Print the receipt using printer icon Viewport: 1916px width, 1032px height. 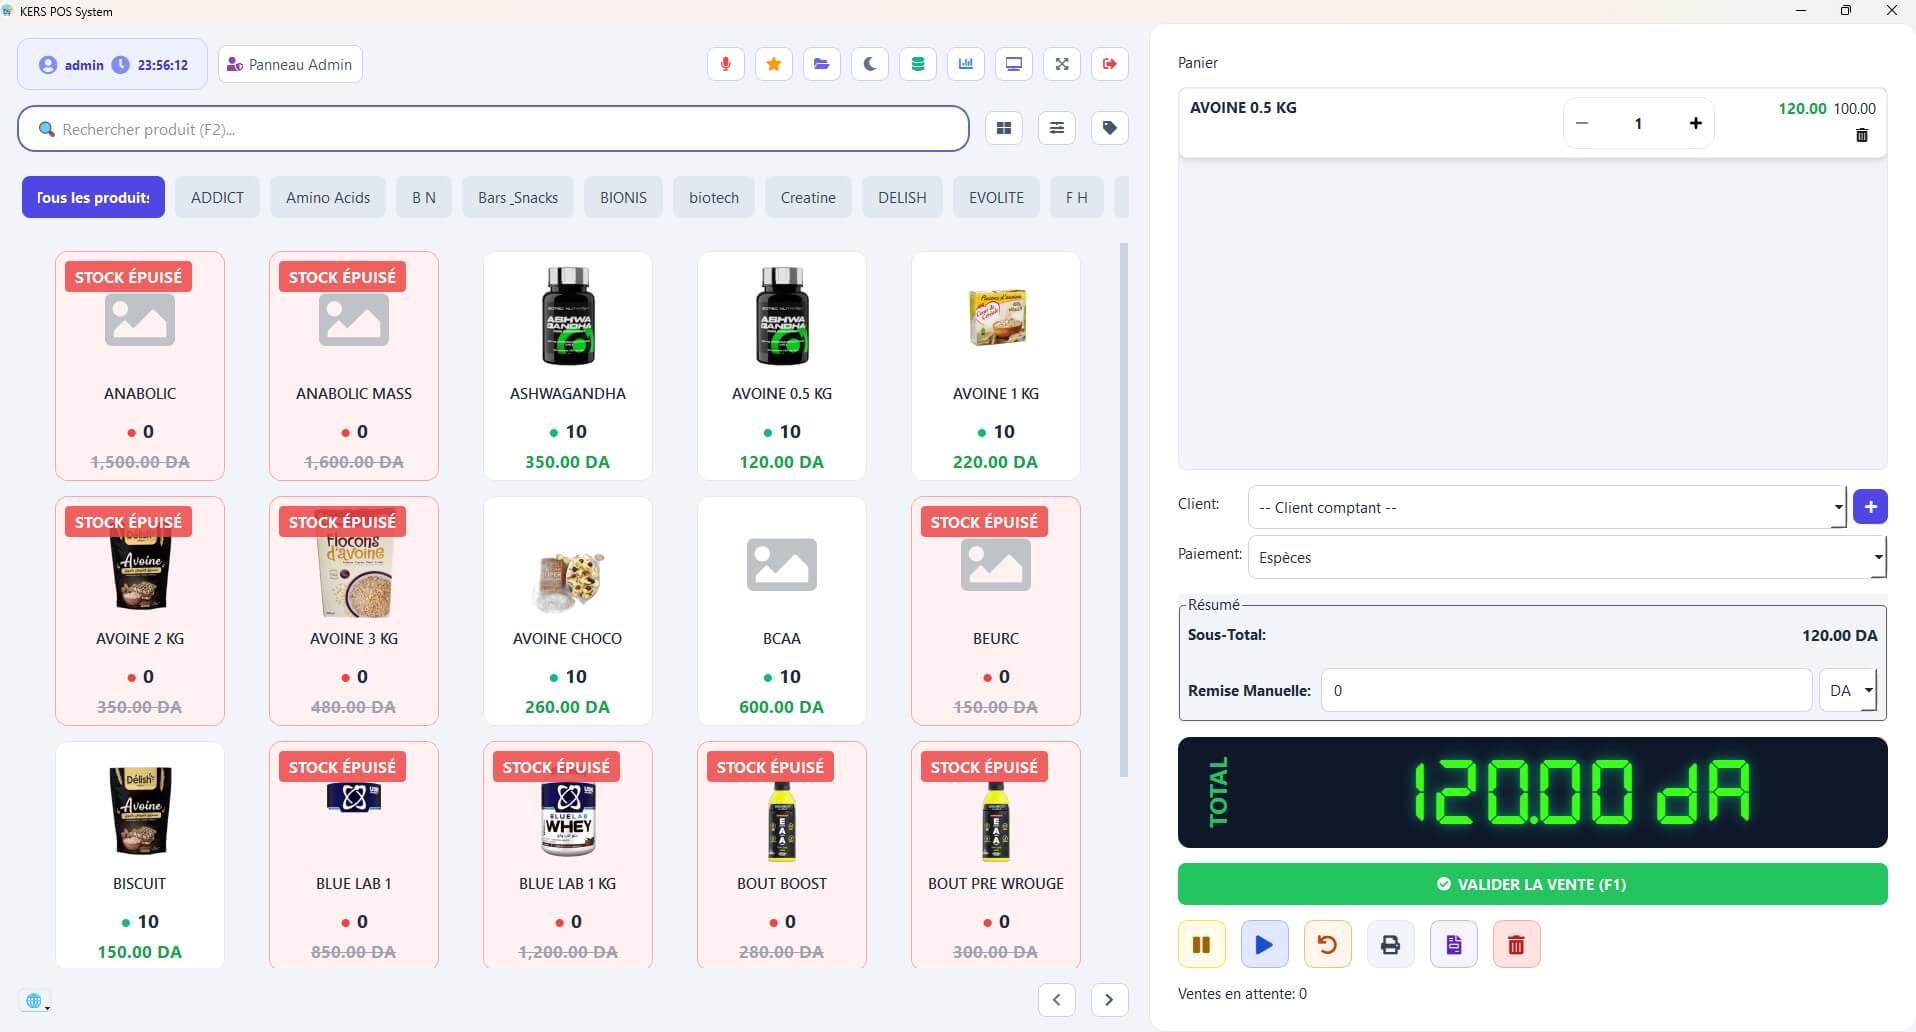point(1390,944)
